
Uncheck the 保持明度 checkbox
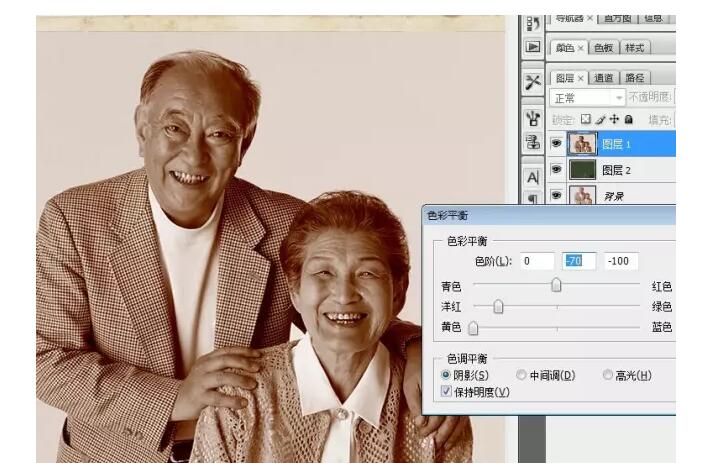446,391
